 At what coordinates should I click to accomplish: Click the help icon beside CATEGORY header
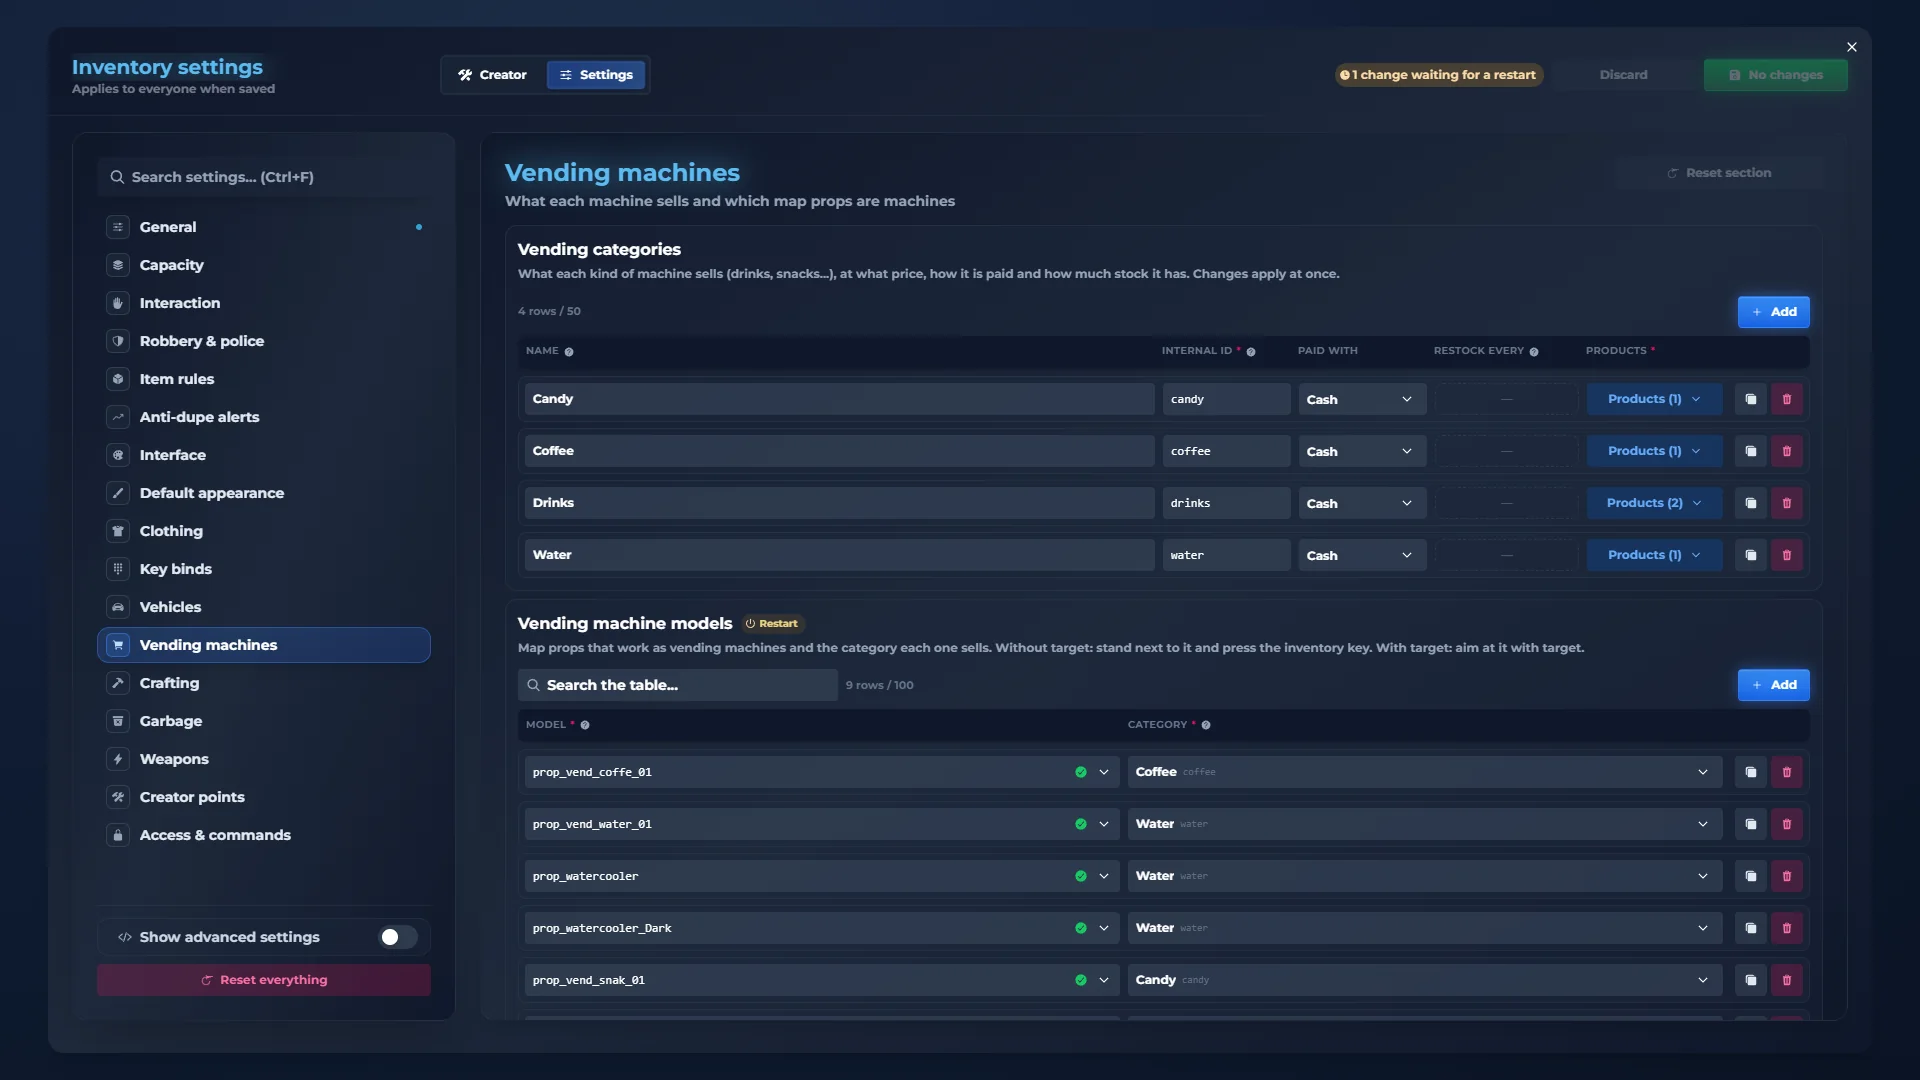pyautogui.click(x=1206, y=725)
